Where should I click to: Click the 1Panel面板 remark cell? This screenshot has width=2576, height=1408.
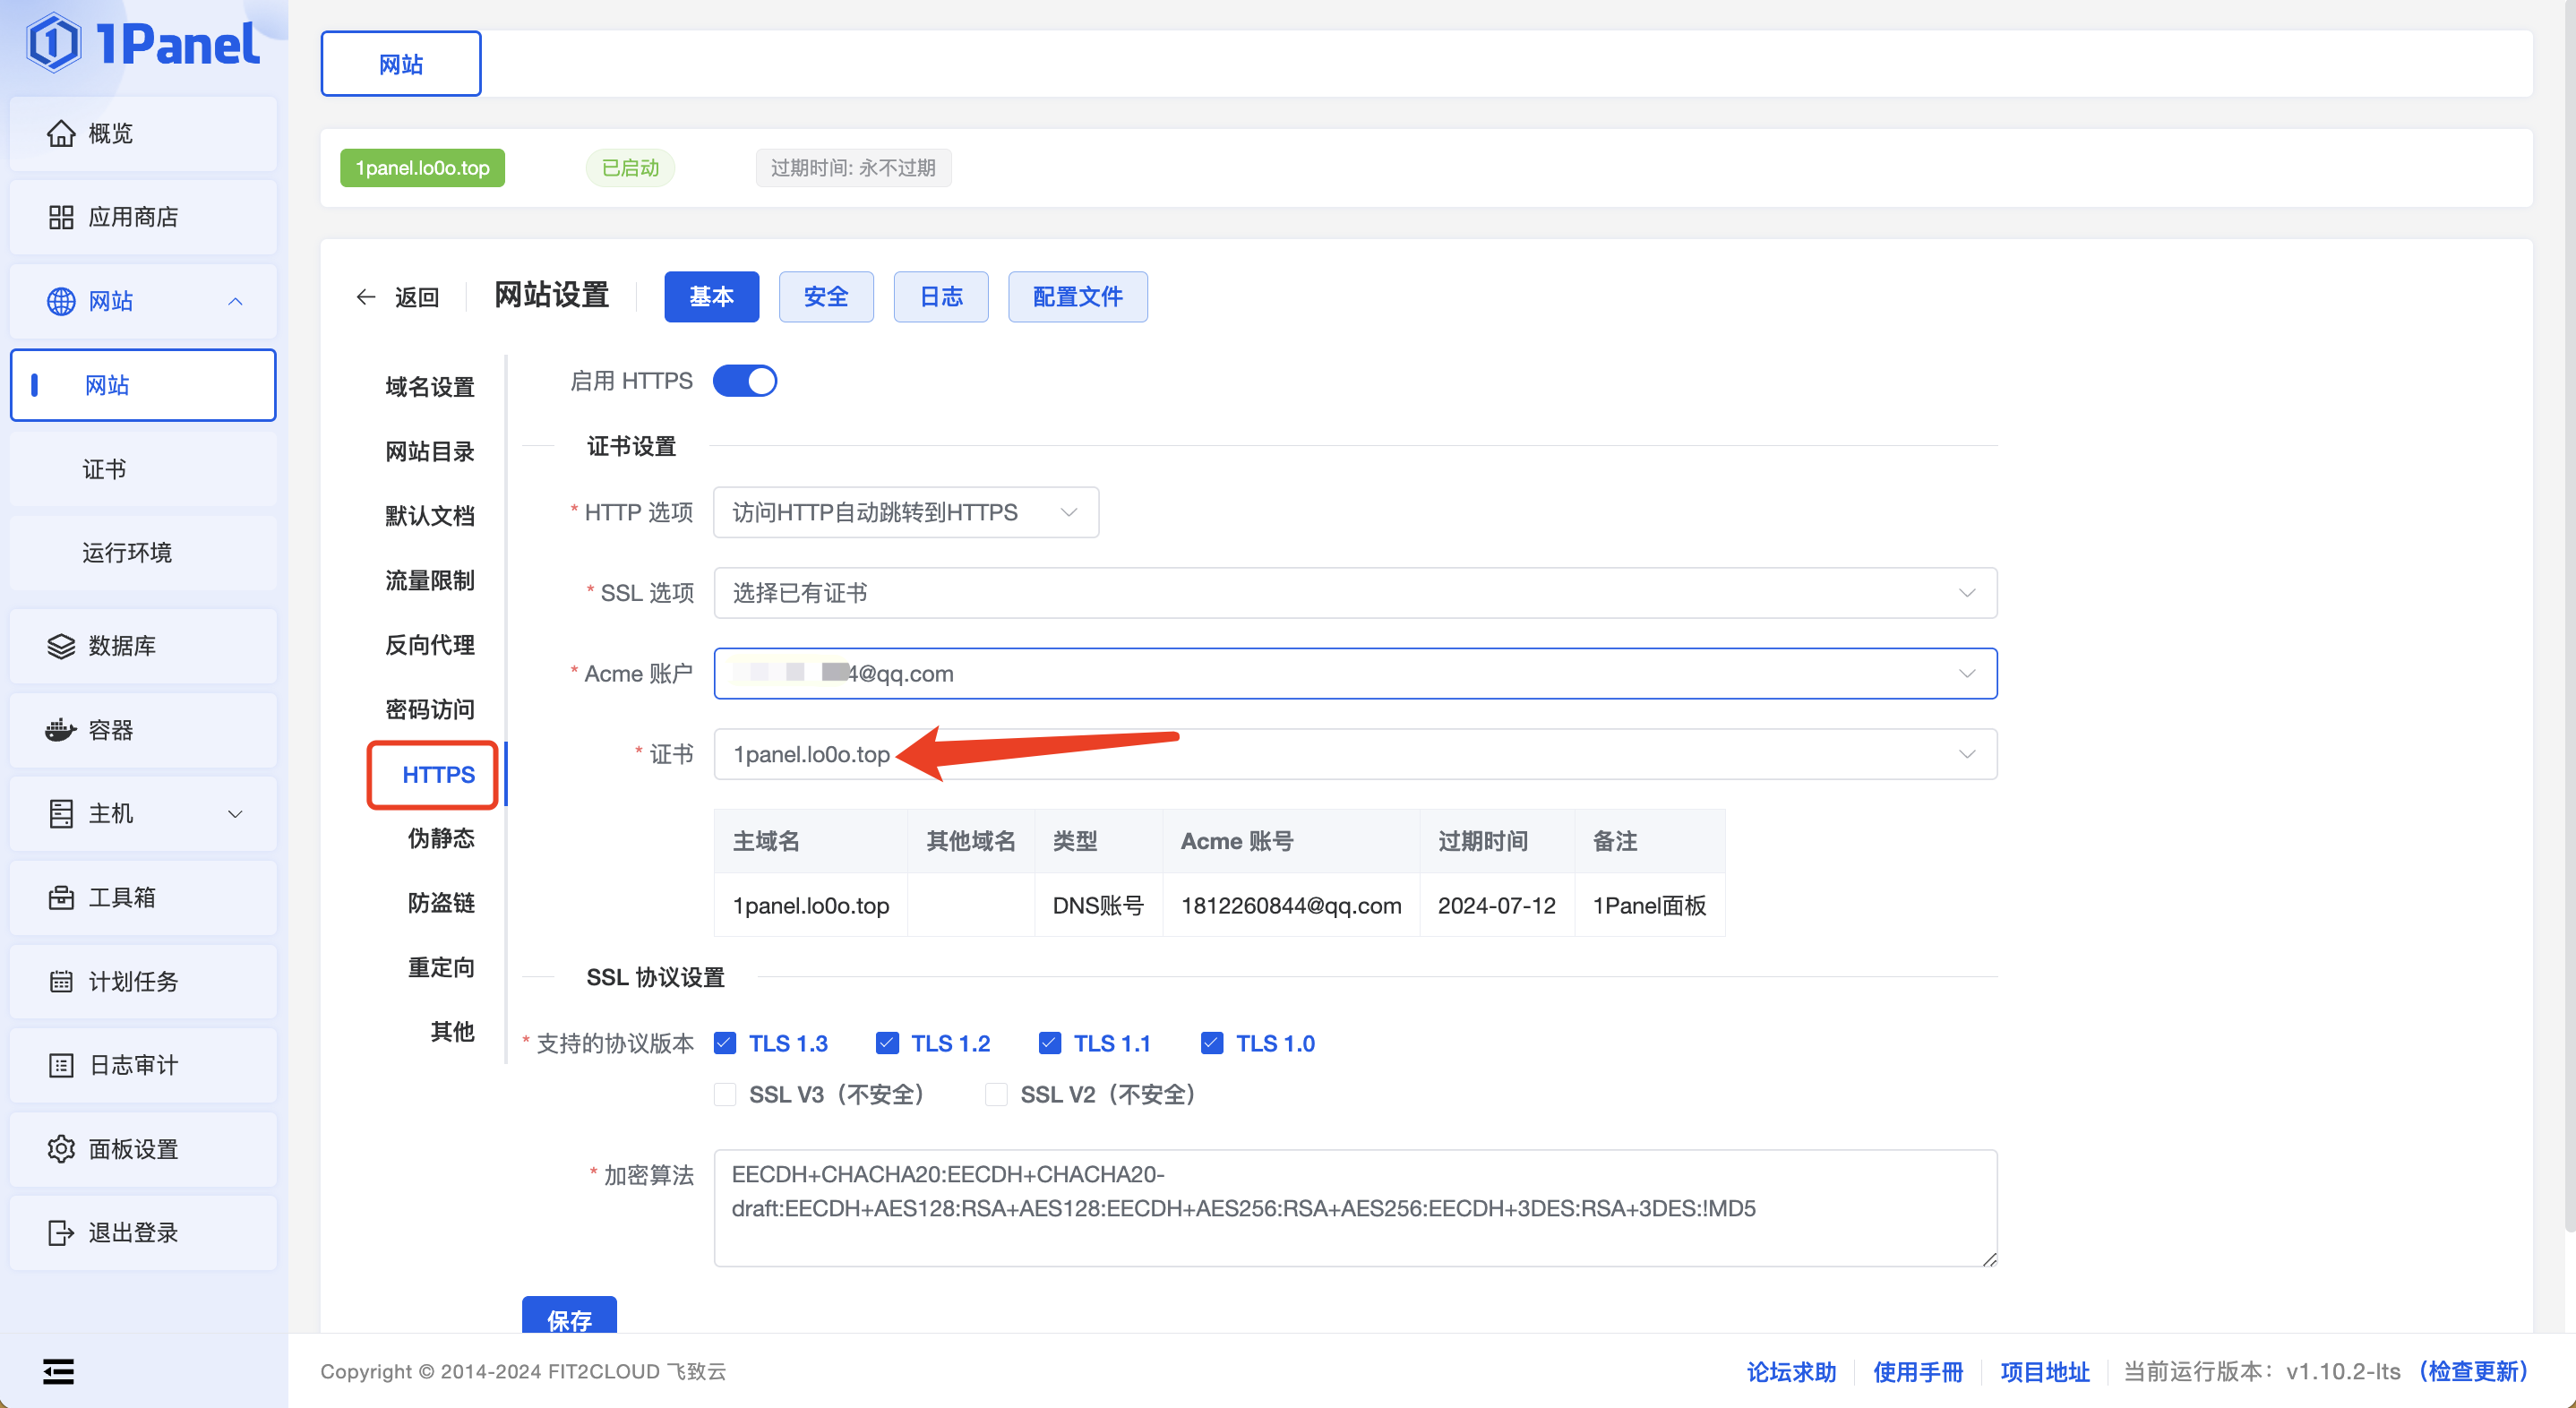tap(1649, 906)
